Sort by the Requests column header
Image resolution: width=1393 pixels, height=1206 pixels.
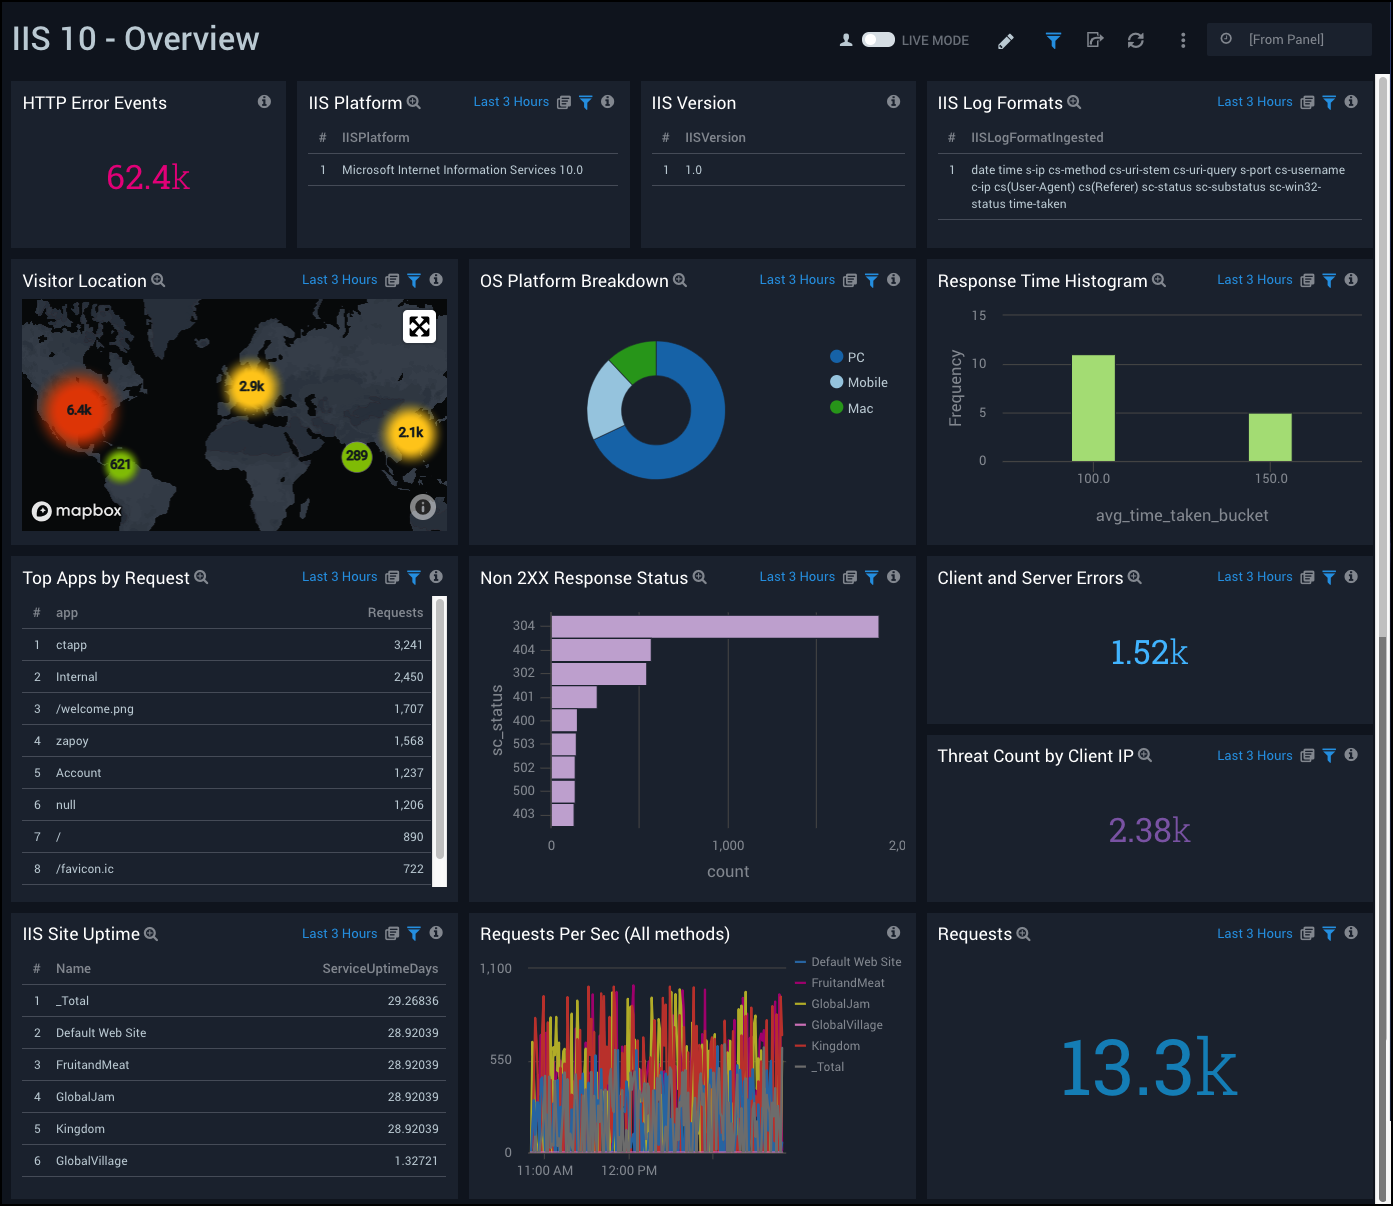395,613
